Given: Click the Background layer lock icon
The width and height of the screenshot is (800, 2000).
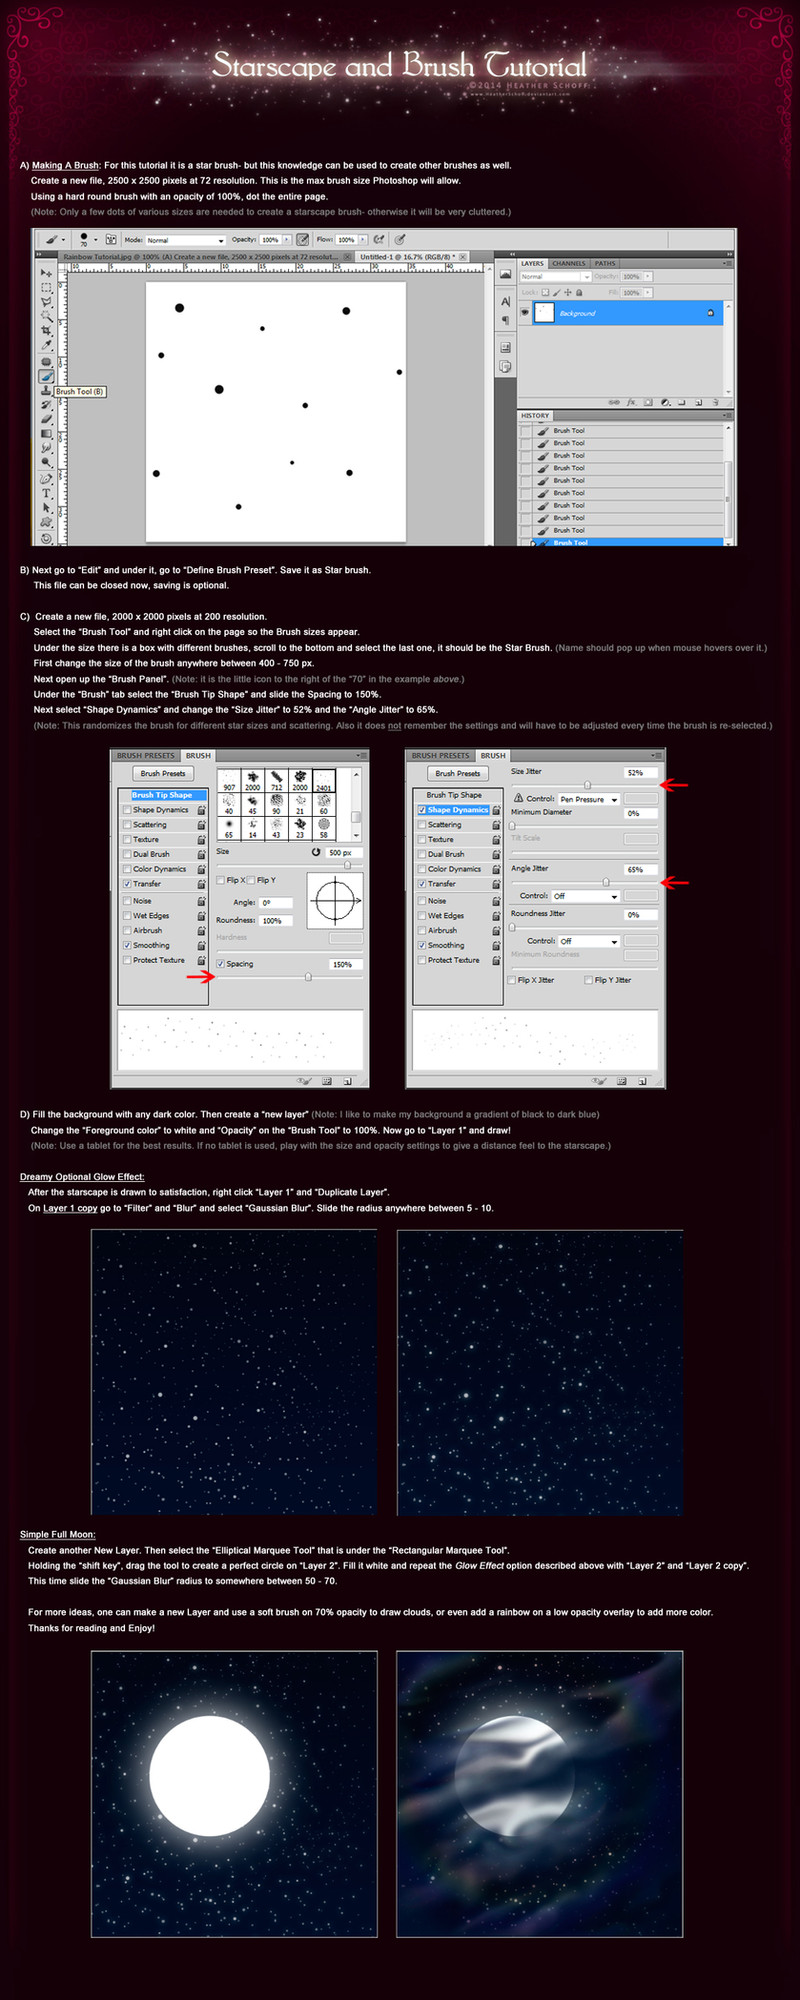Looking at the screenshot, I should (710, 313).
